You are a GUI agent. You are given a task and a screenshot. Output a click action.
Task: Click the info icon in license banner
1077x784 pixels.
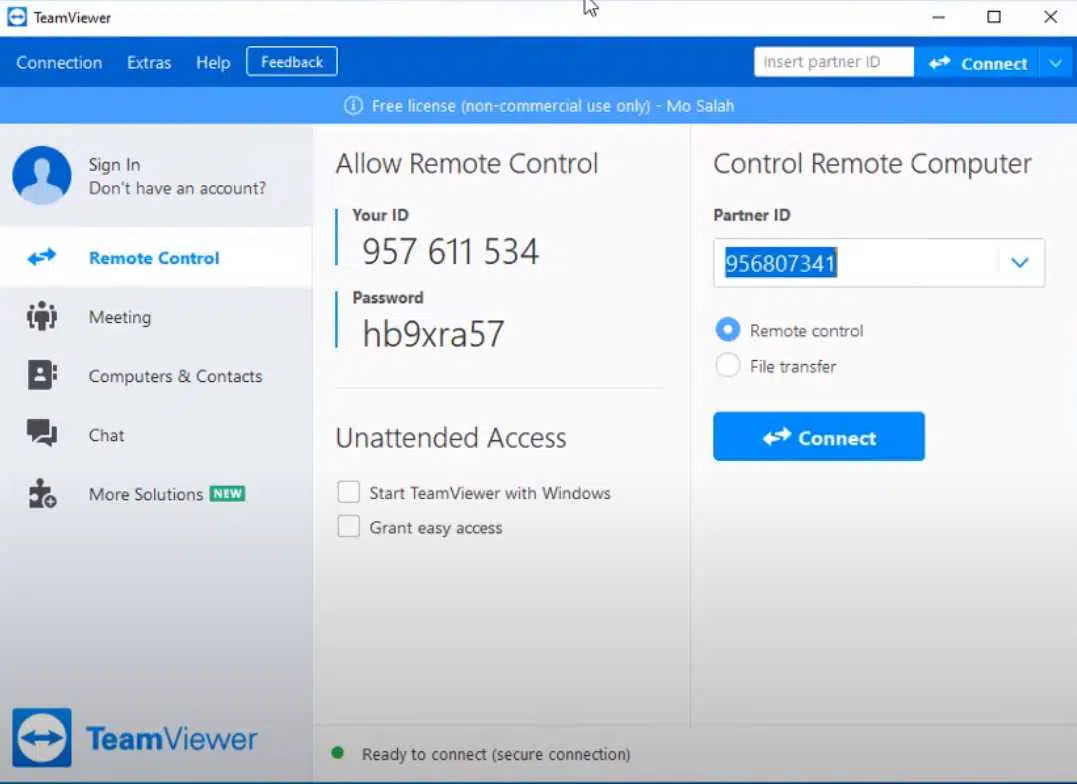353,106
